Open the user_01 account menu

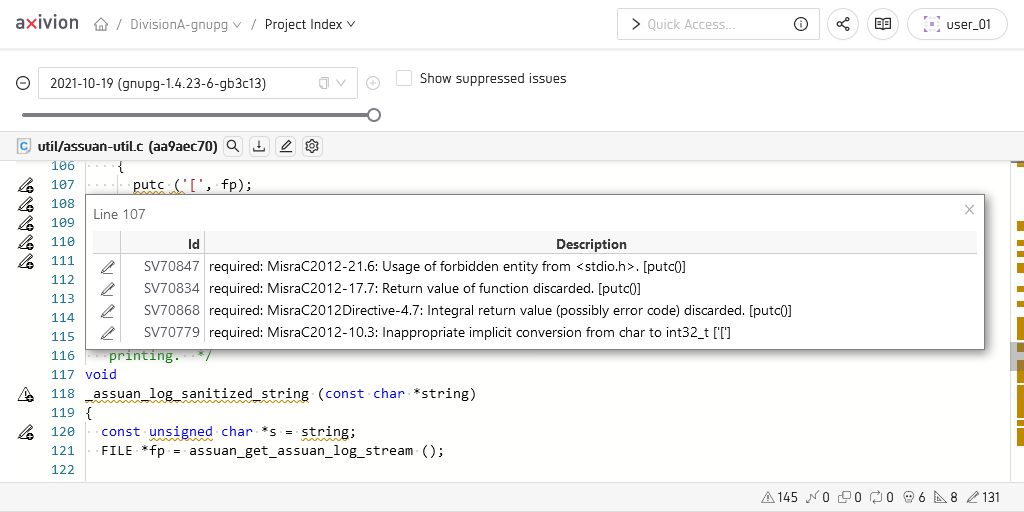click(x=957, y=24)
